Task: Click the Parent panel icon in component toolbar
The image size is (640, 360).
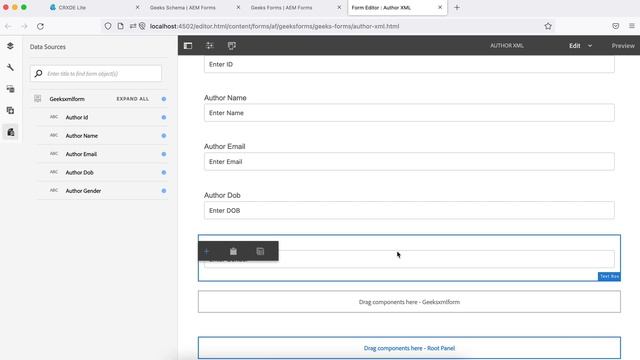Action: [x=260, y=251]
